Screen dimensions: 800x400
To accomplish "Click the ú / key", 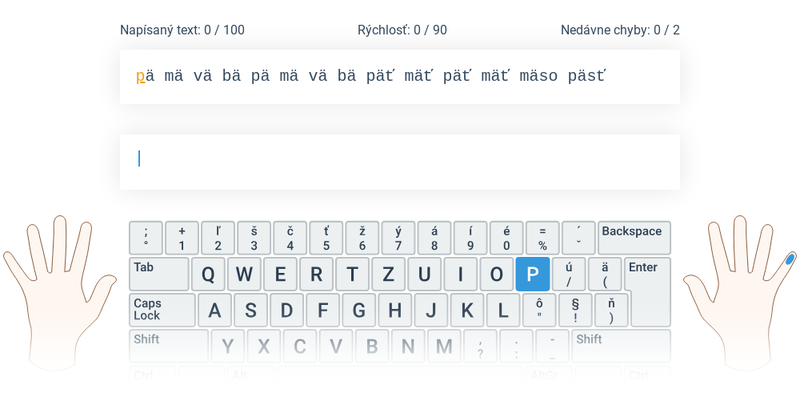I will [569, 274].
